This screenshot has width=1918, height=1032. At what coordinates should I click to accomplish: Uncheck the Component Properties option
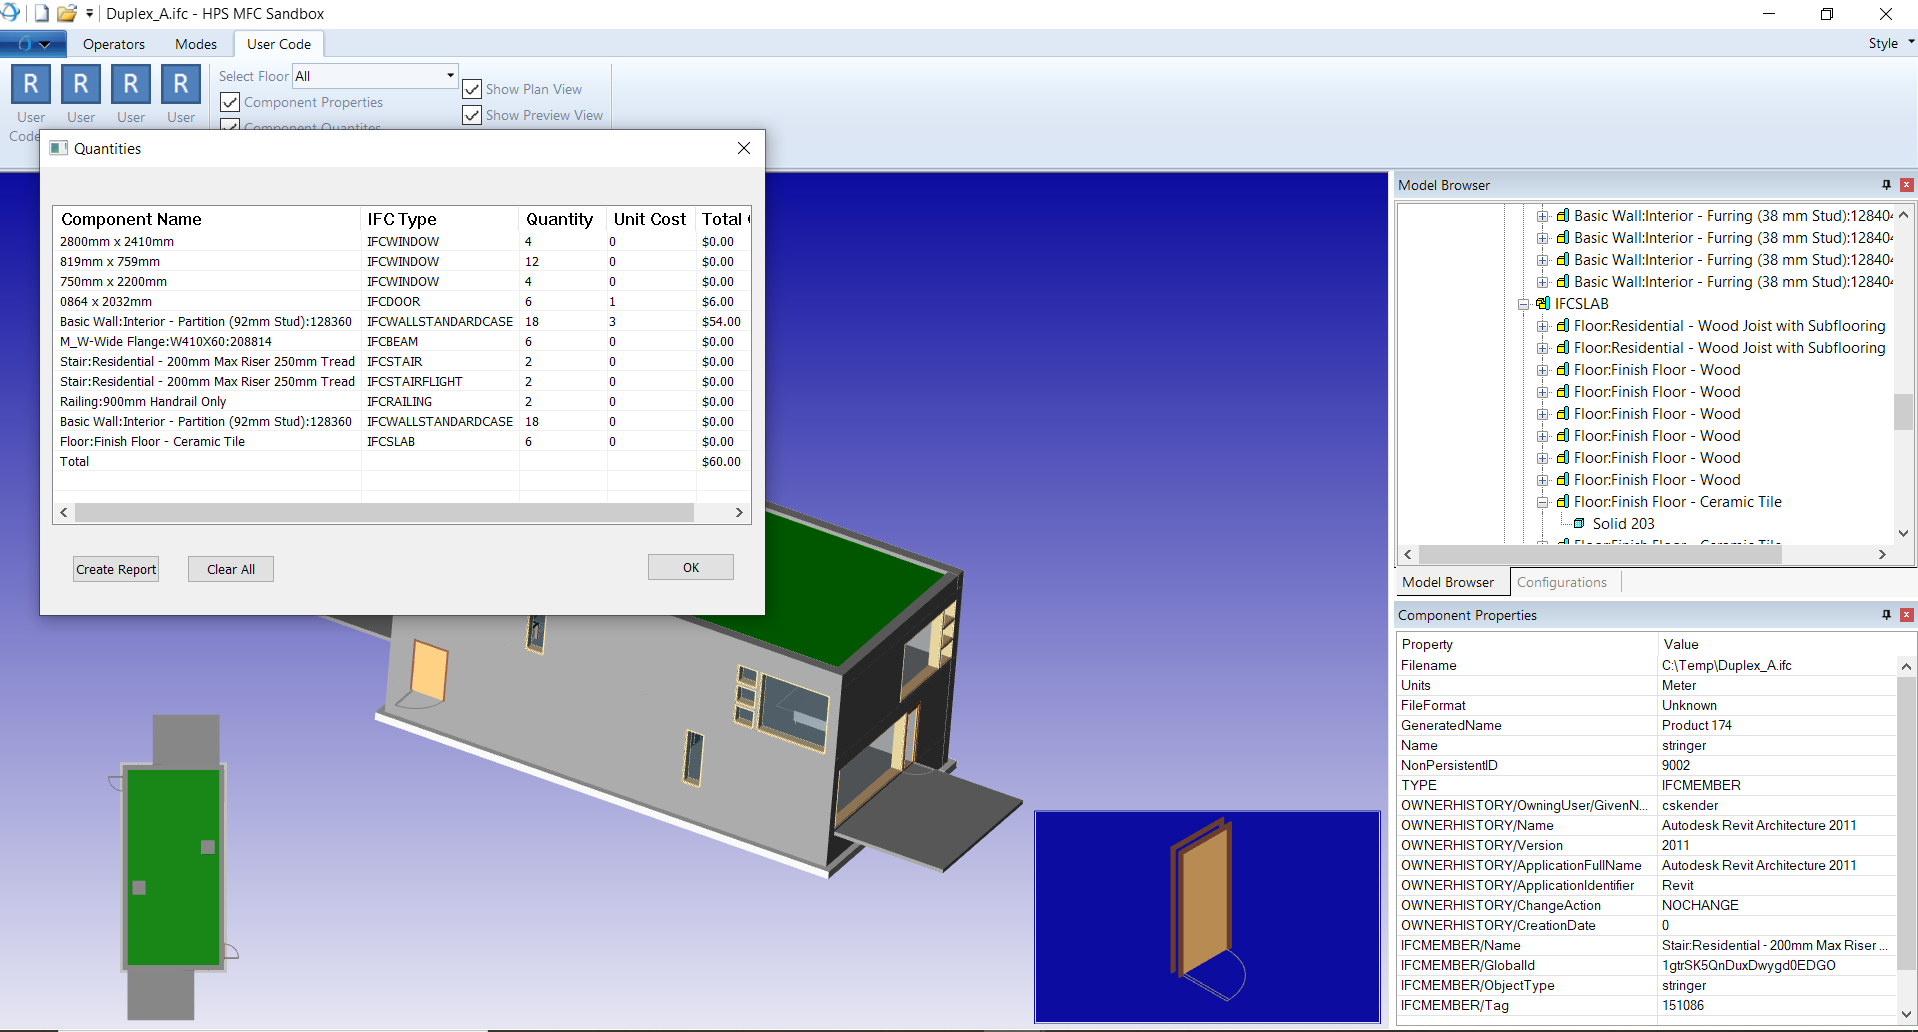coord(229,102)
